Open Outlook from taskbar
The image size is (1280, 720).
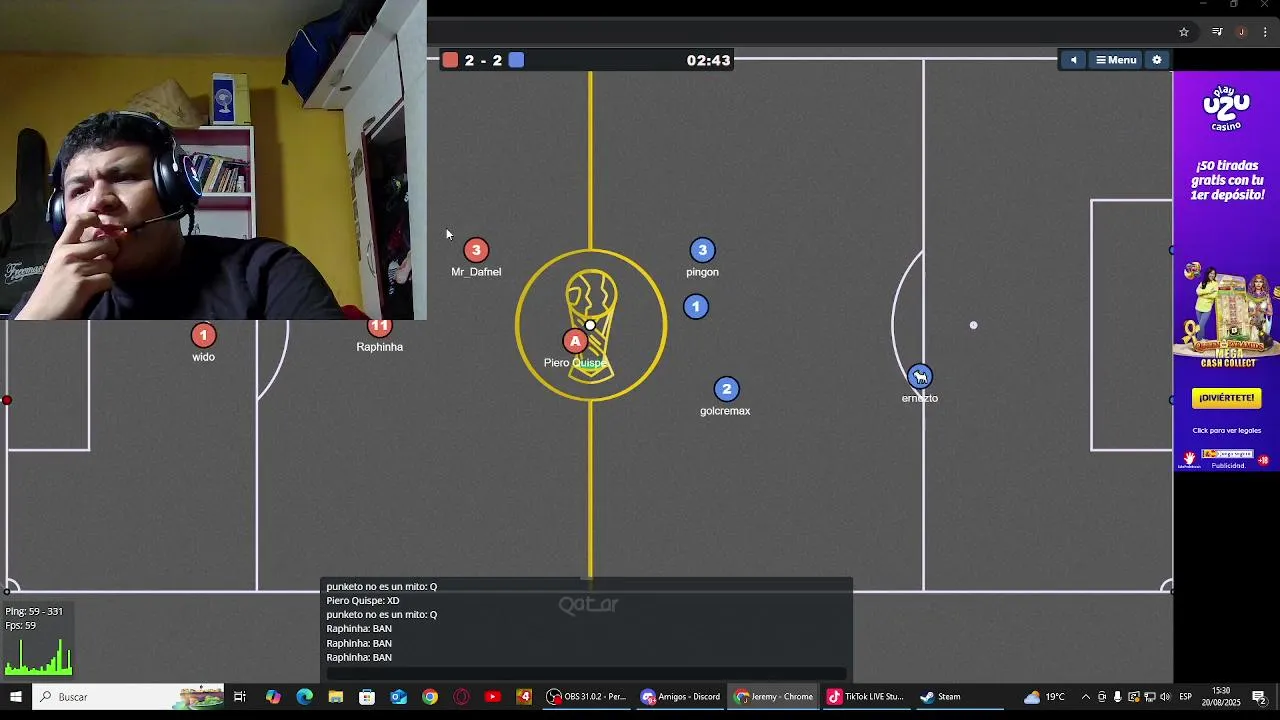tap(399, 697)
